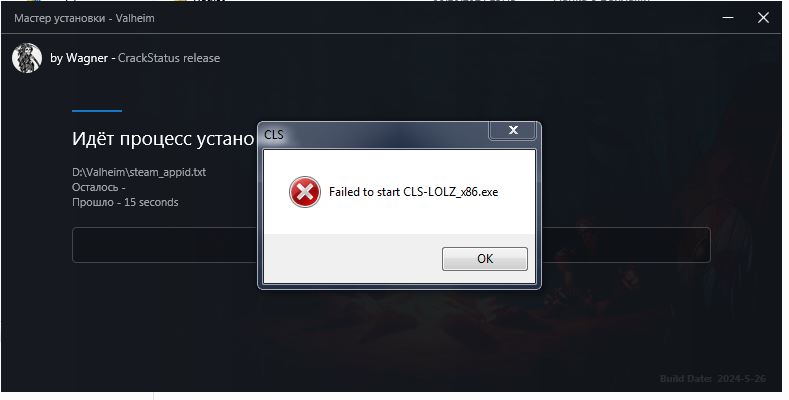
Task: Click the installation progress bar
Action: point(391,245)
